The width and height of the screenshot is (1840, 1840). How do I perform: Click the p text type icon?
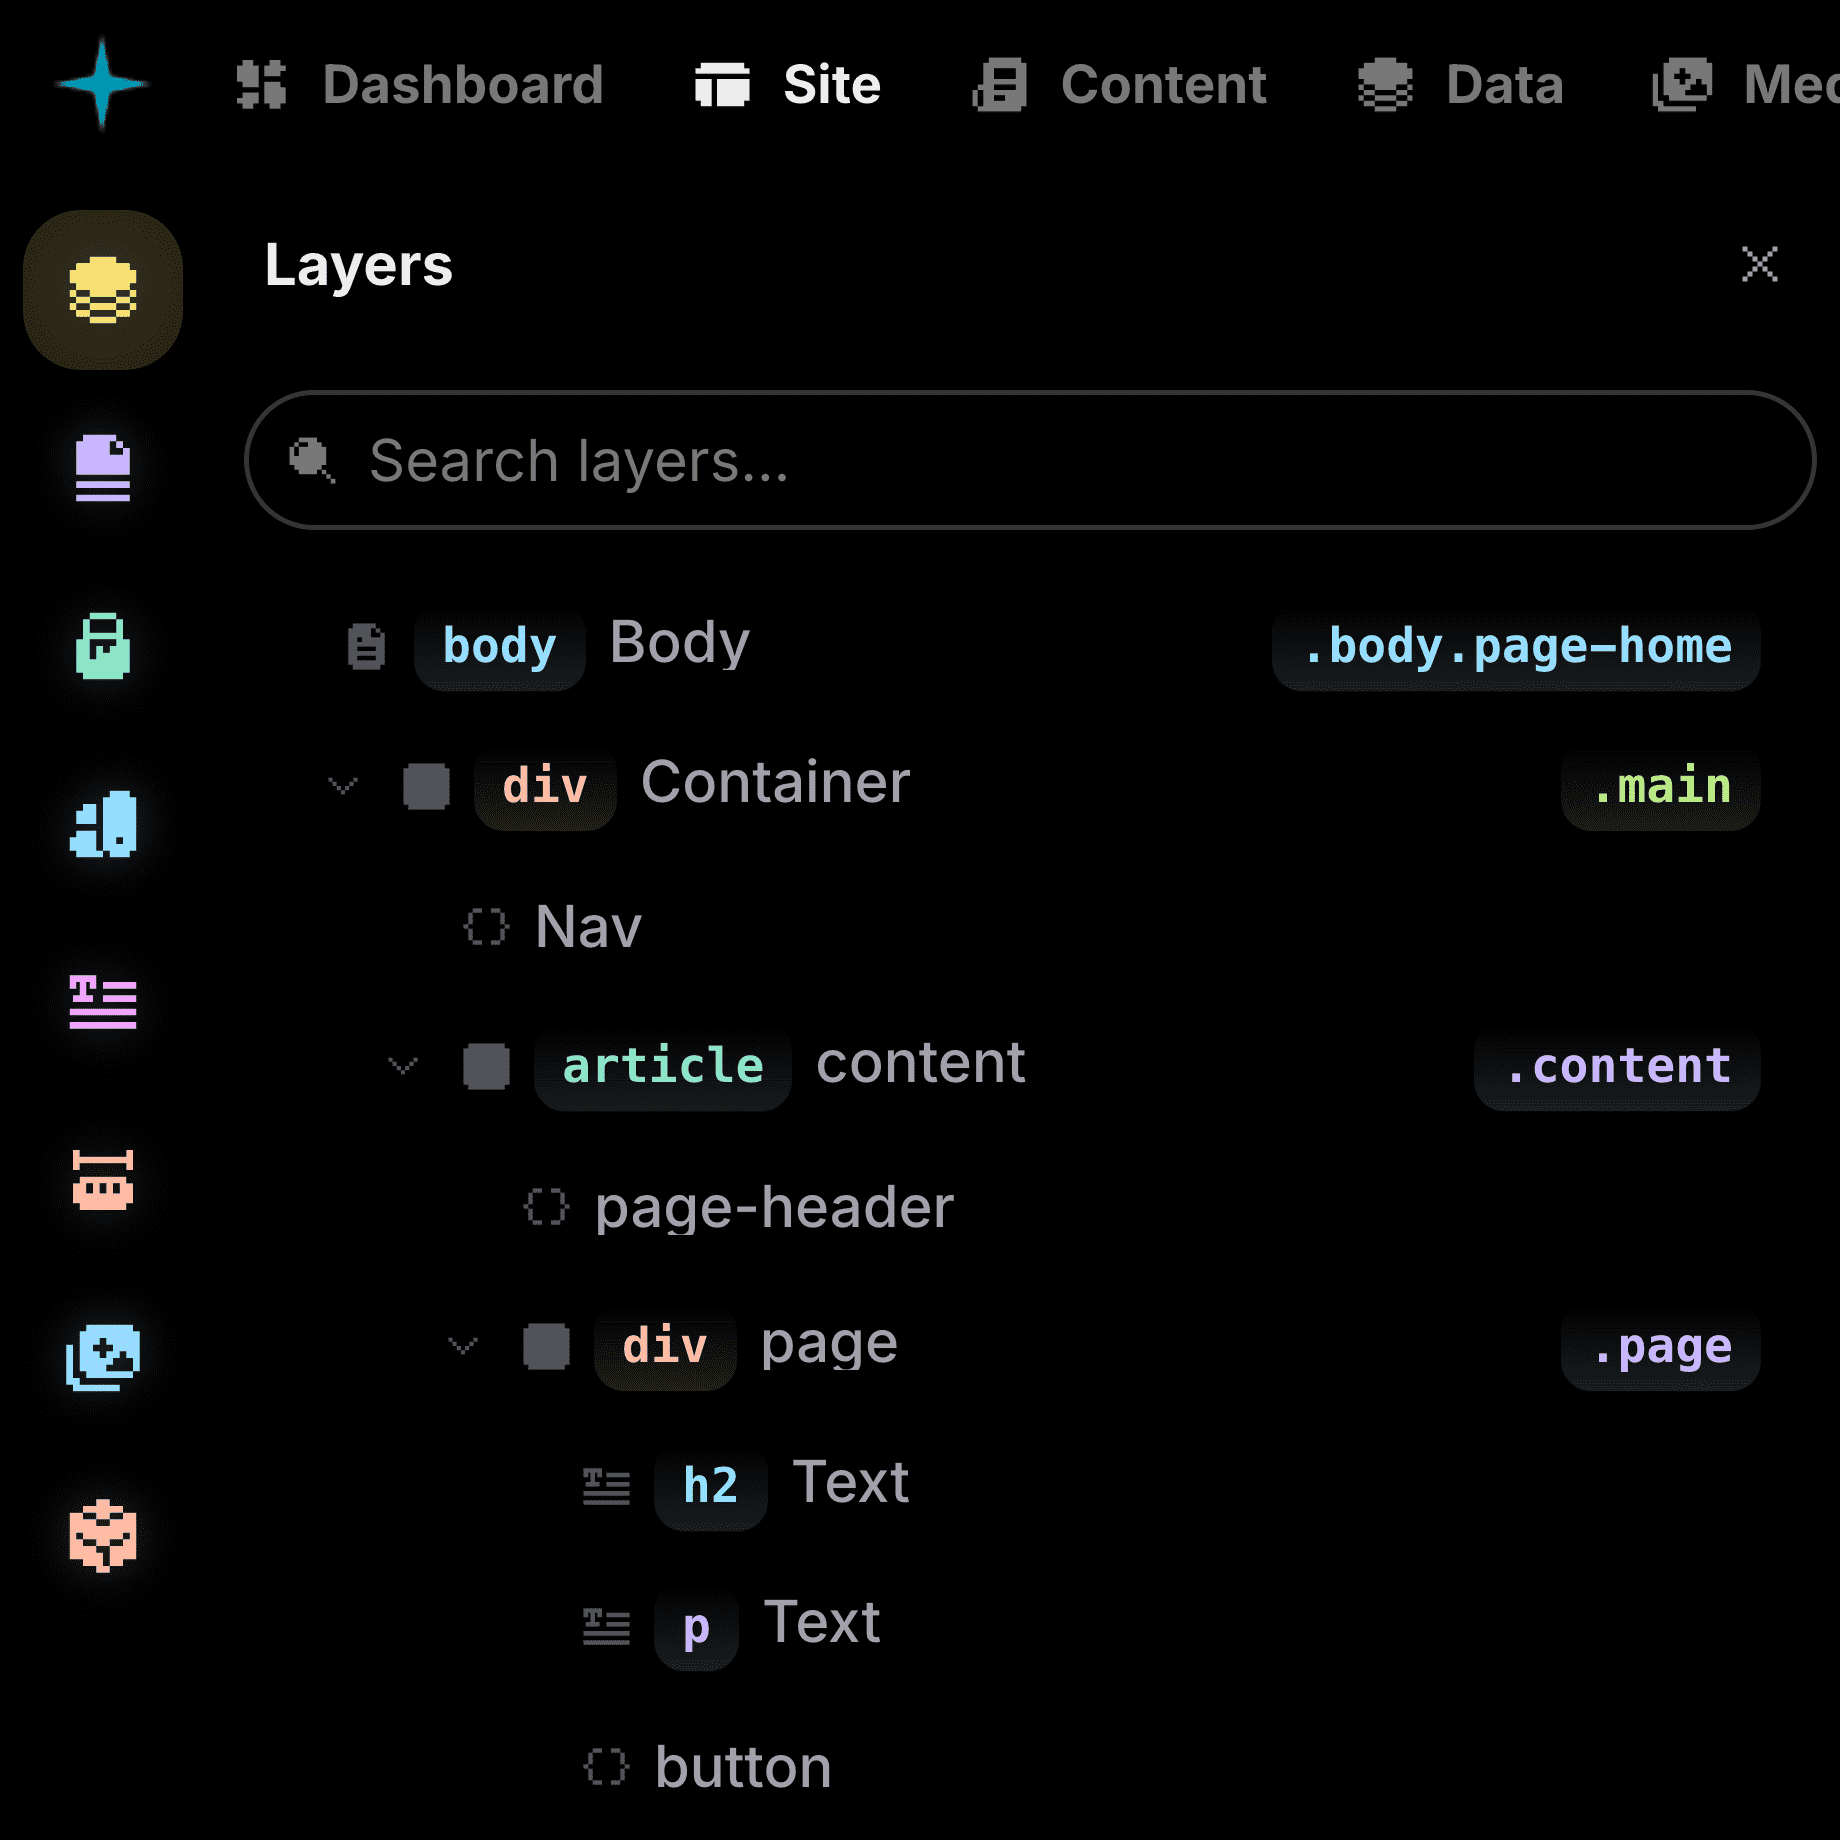[x=606, y=1627]
